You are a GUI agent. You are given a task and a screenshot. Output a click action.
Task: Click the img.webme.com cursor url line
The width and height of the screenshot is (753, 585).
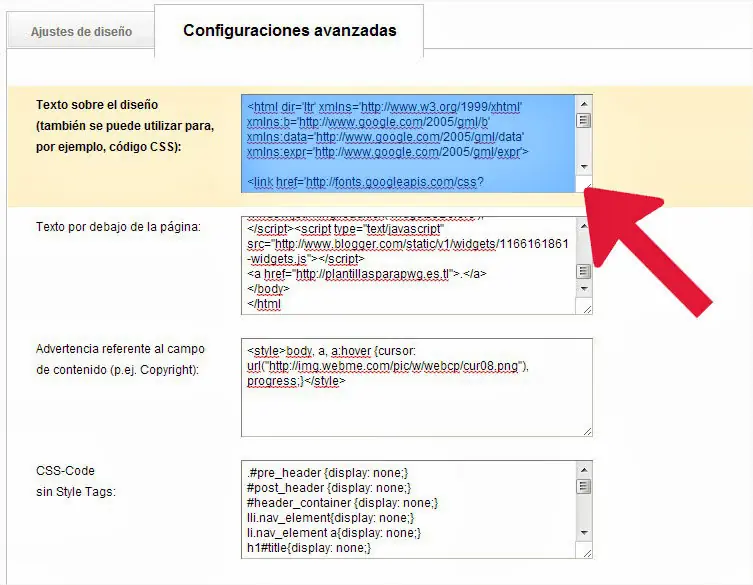(388, 366)
